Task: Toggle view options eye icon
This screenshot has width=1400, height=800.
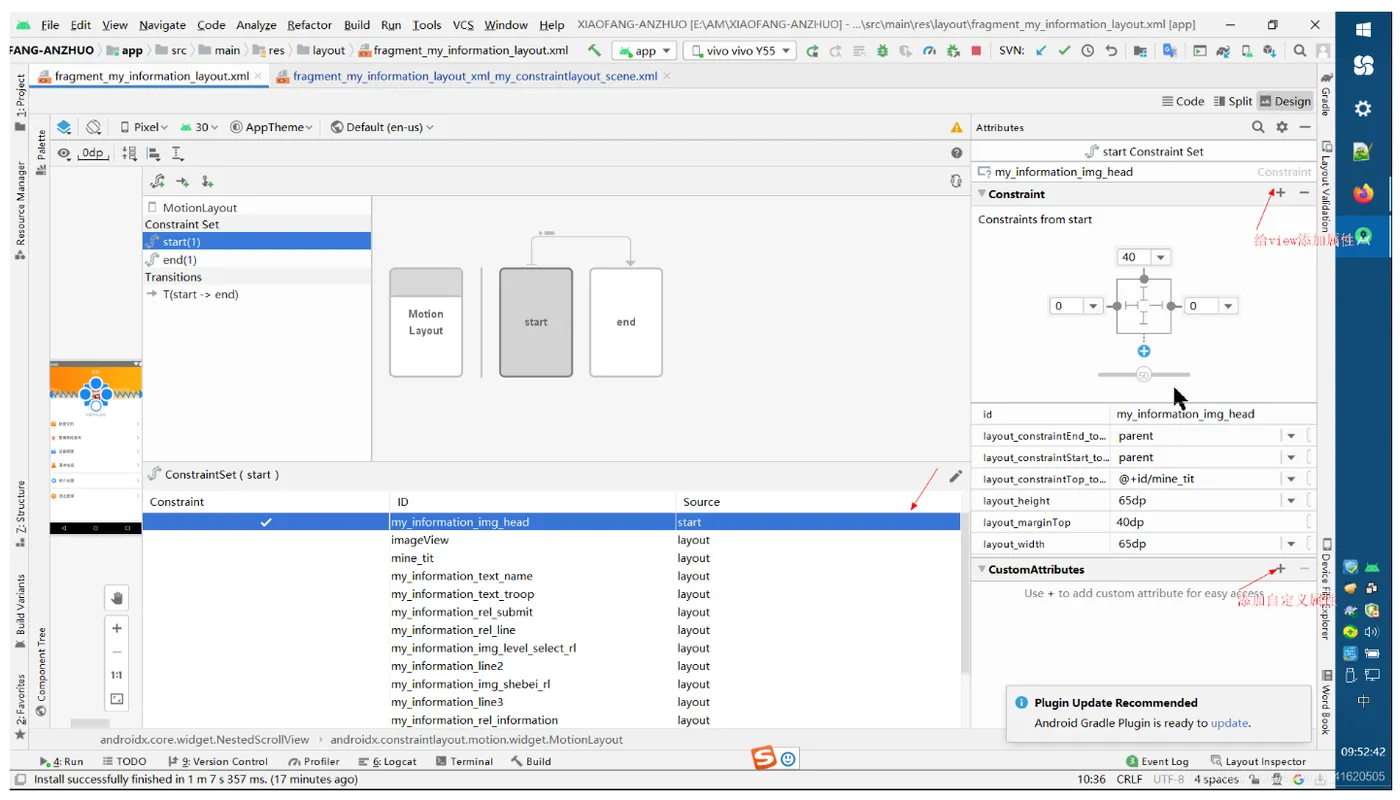Action: [64, 153]
